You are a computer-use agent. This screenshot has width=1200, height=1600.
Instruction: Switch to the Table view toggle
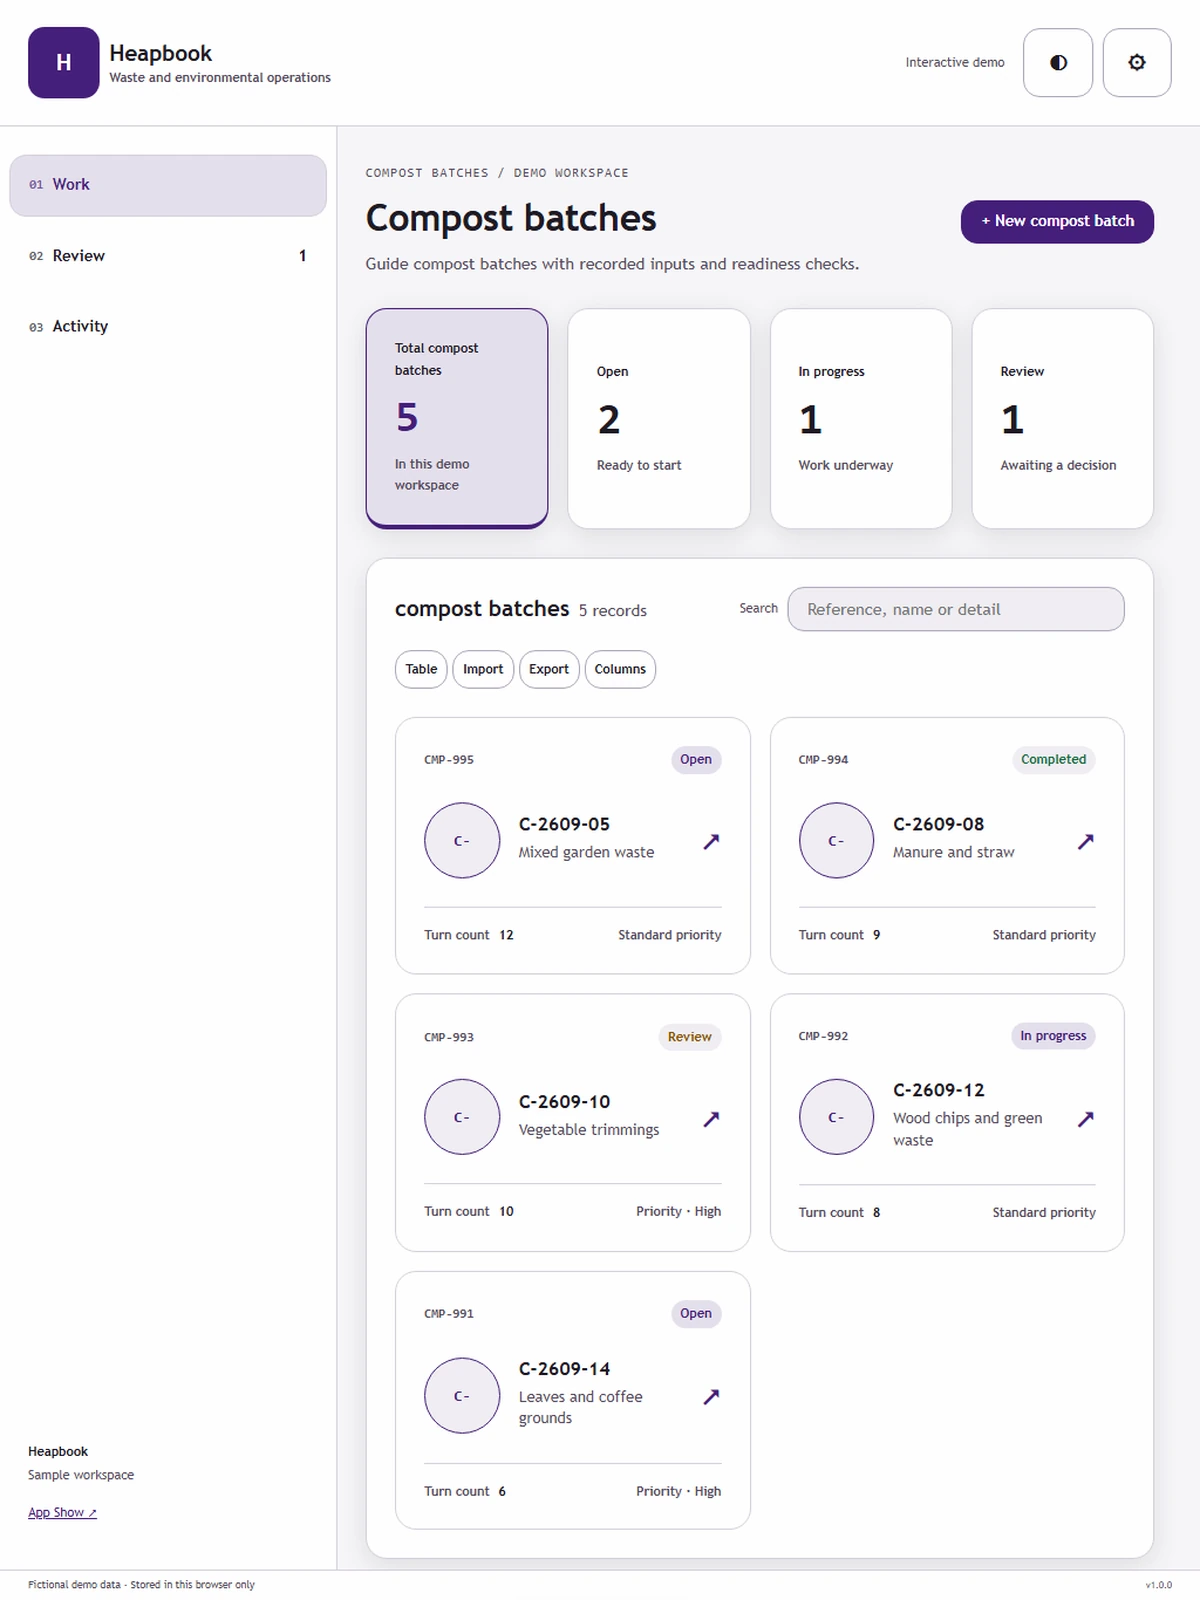[421, 669]
